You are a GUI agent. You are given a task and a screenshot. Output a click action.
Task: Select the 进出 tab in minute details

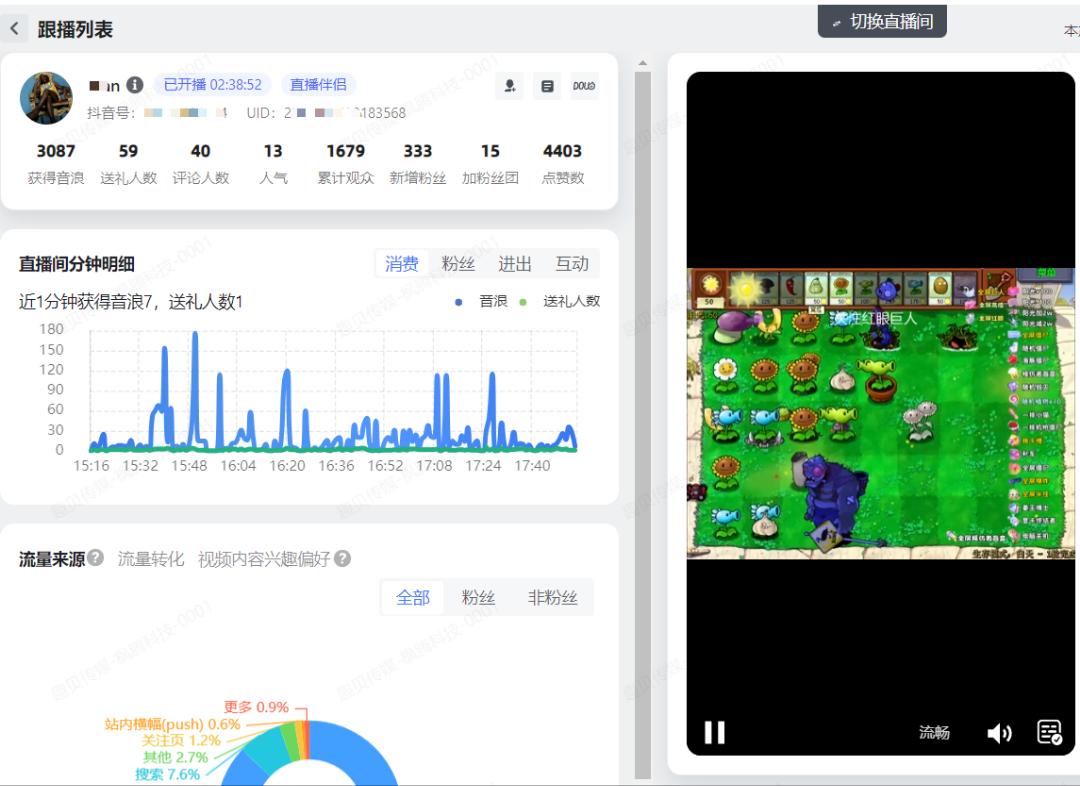515,264
